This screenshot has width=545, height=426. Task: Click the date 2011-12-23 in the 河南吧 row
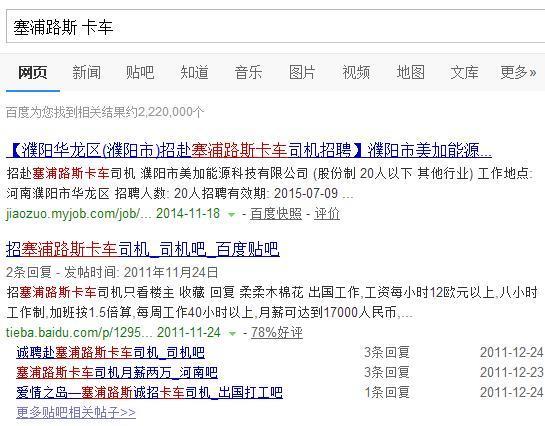tap(512, 372)
